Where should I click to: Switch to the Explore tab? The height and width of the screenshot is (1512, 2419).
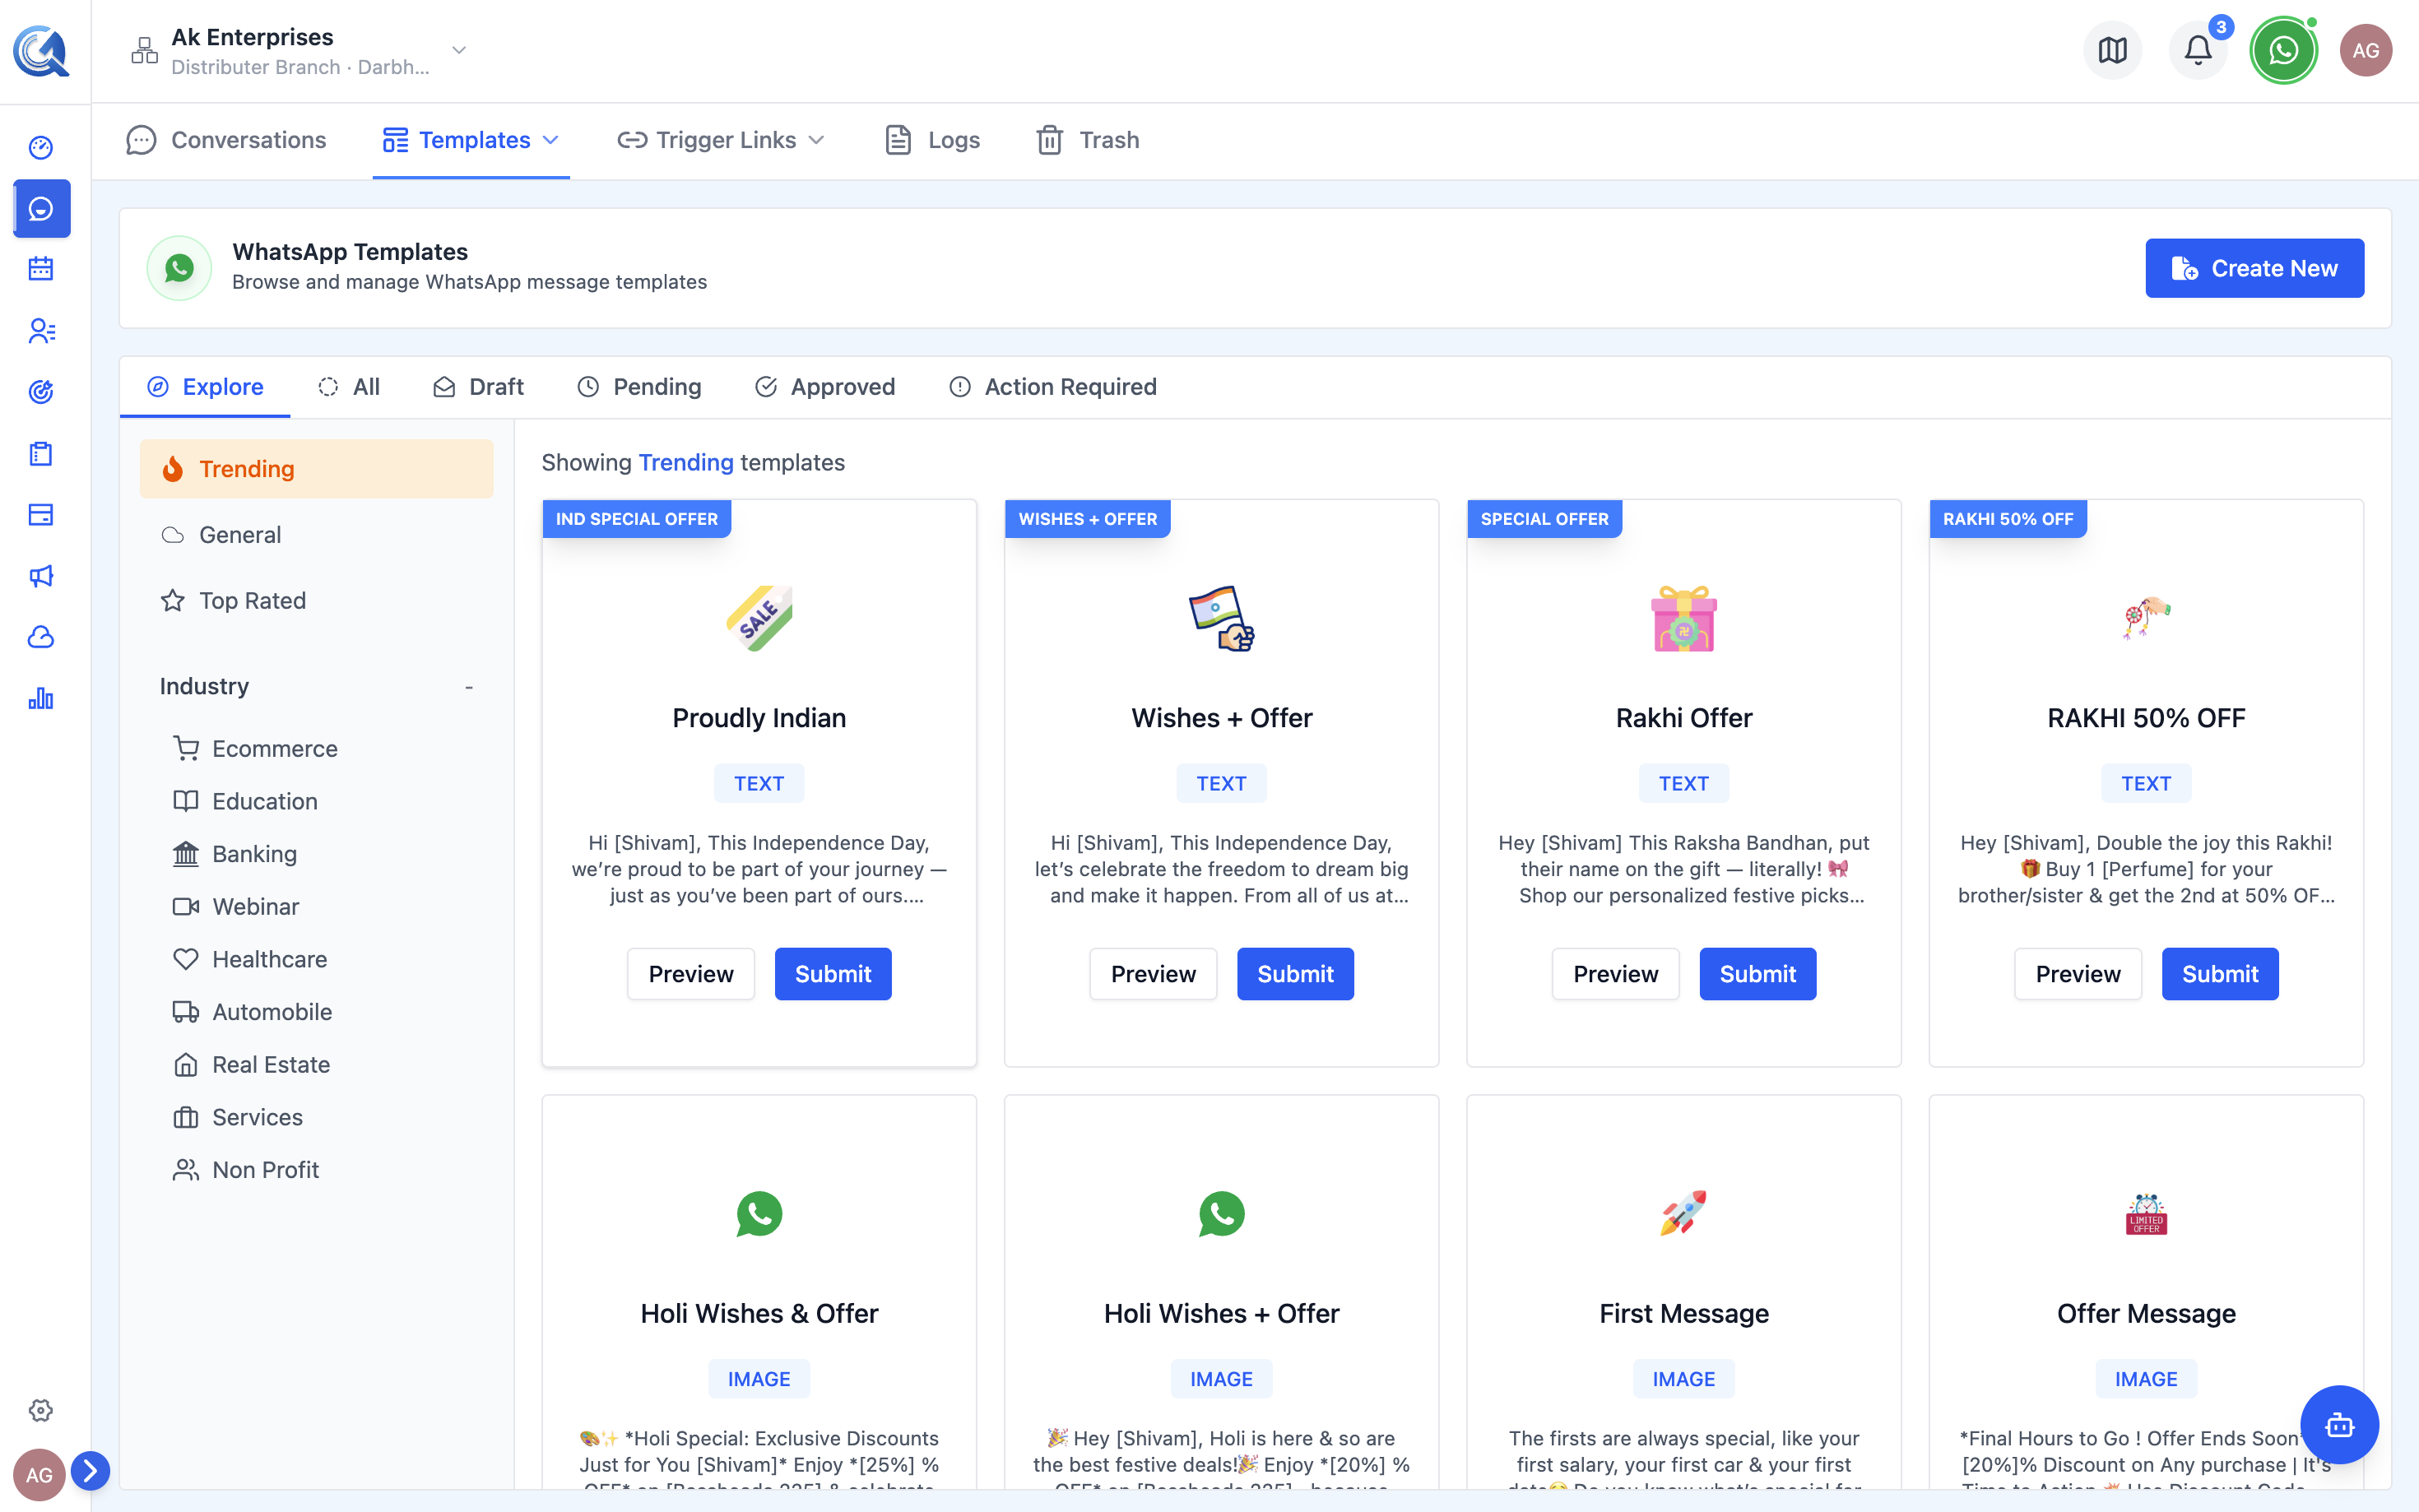[x=205, y=387]
